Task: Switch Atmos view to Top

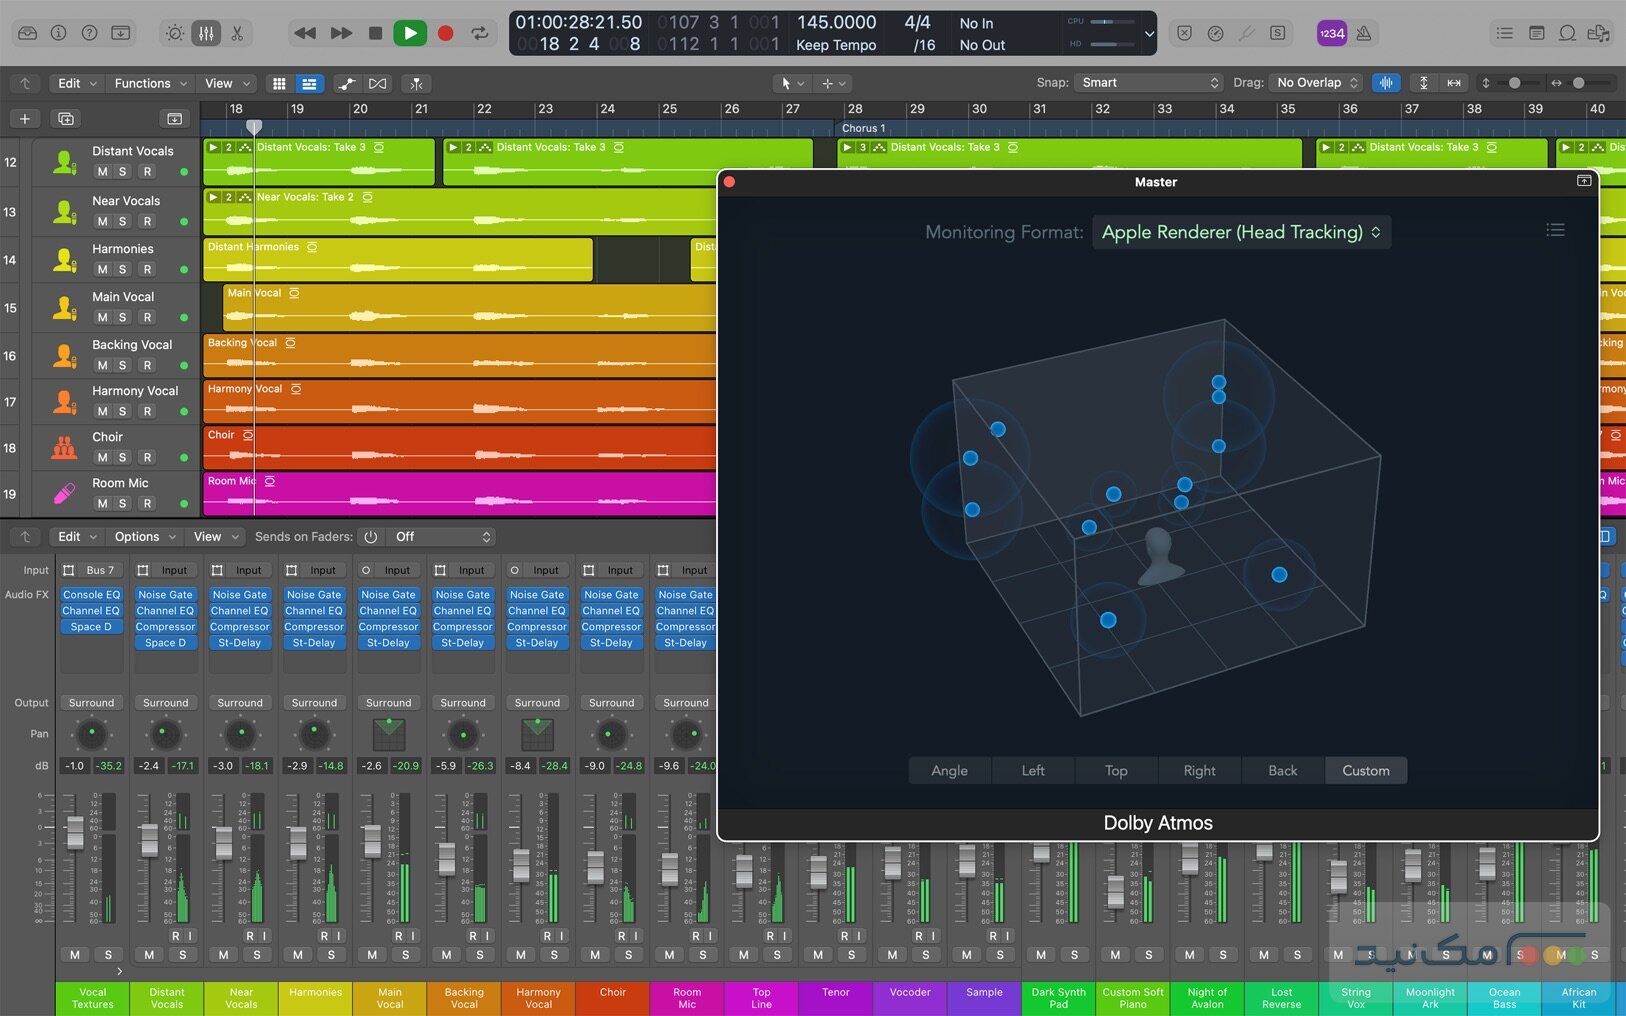Action: coord(1115,770)
